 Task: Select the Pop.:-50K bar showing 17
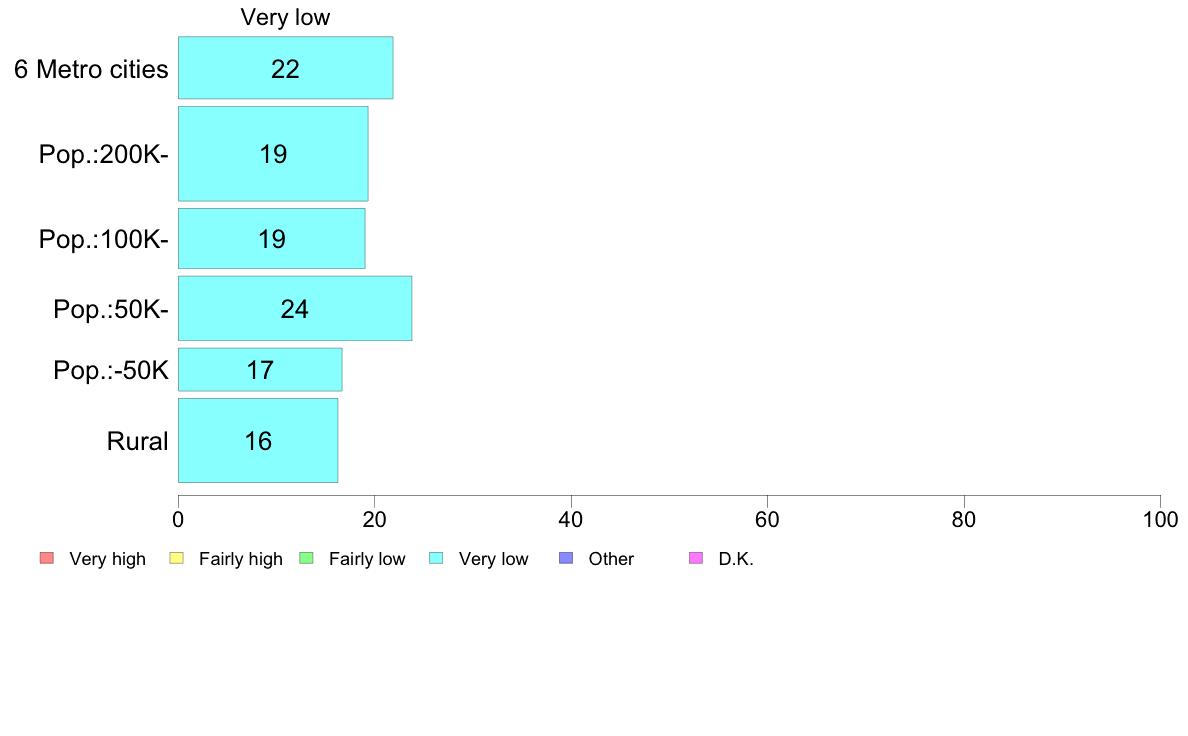click(x=260, y=370)
